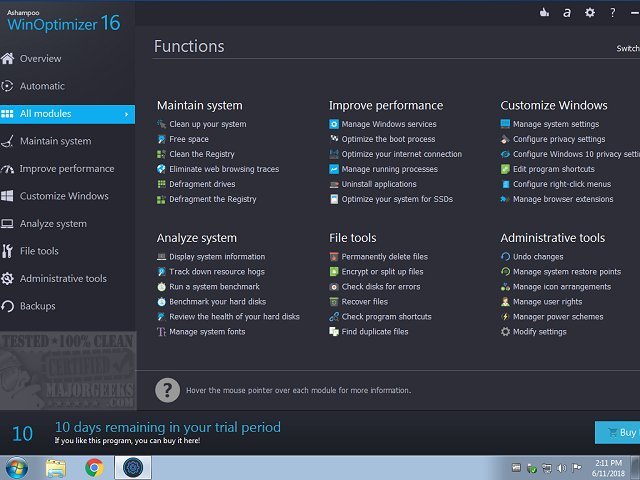Click icon beside Eliminate web browsing traces
Screen dimensions: 640x480
tap(161, 169)
